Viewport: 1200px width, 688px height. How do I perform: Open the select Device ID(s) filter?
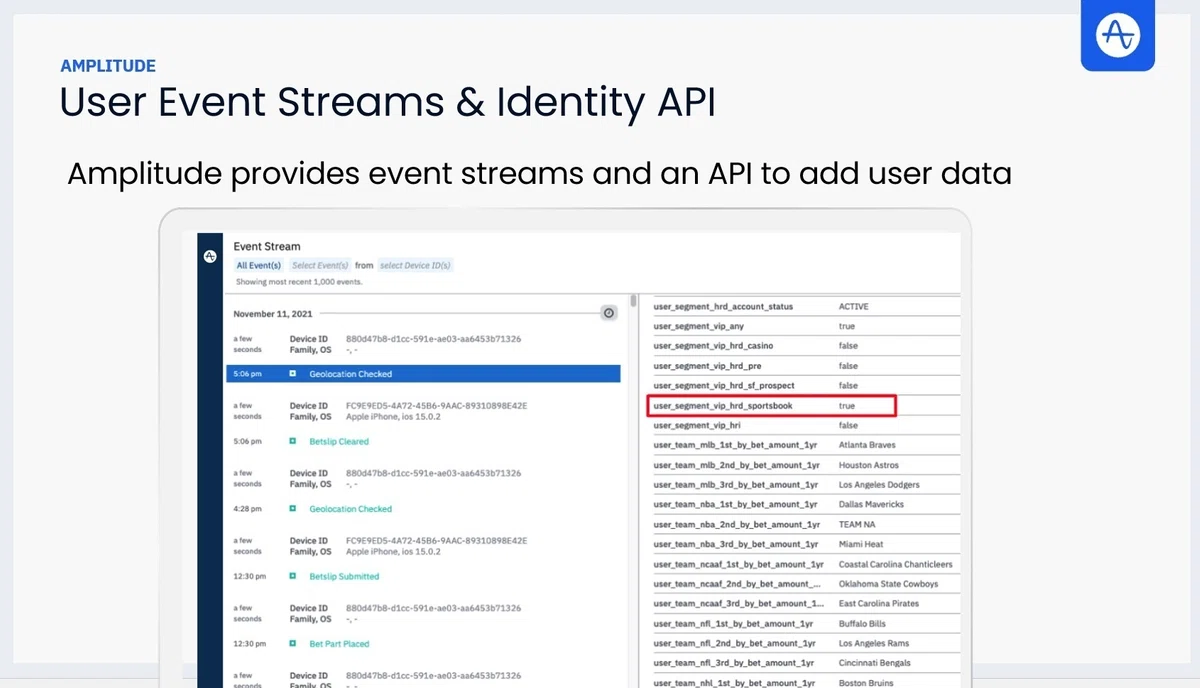[416, 266]
